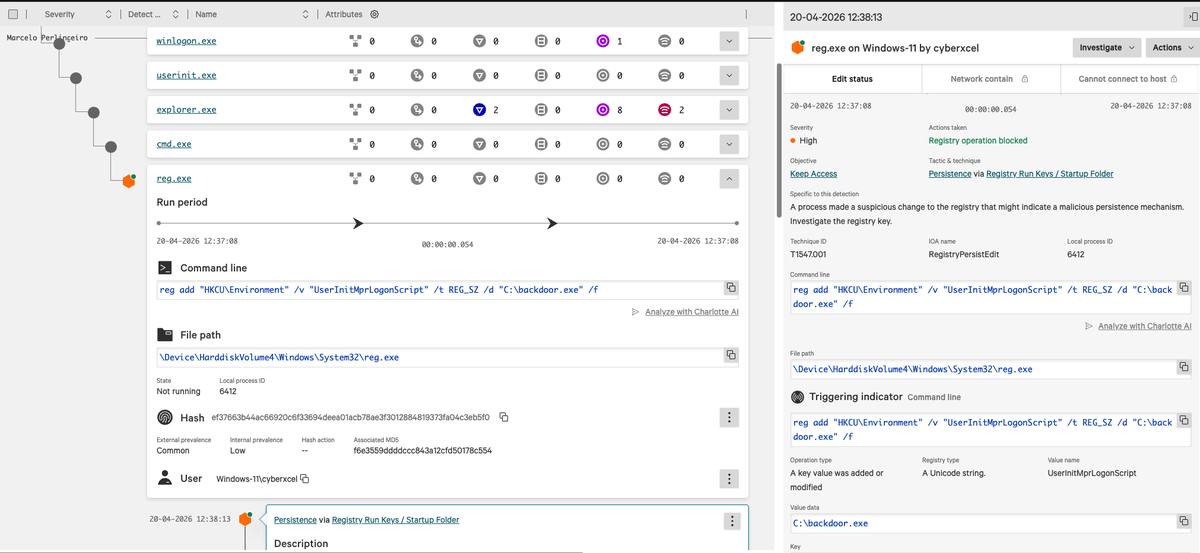Tick the select-all checkbox in table header
The height and width of the screenshot is (553, 1200).
[x=13, y=15]
